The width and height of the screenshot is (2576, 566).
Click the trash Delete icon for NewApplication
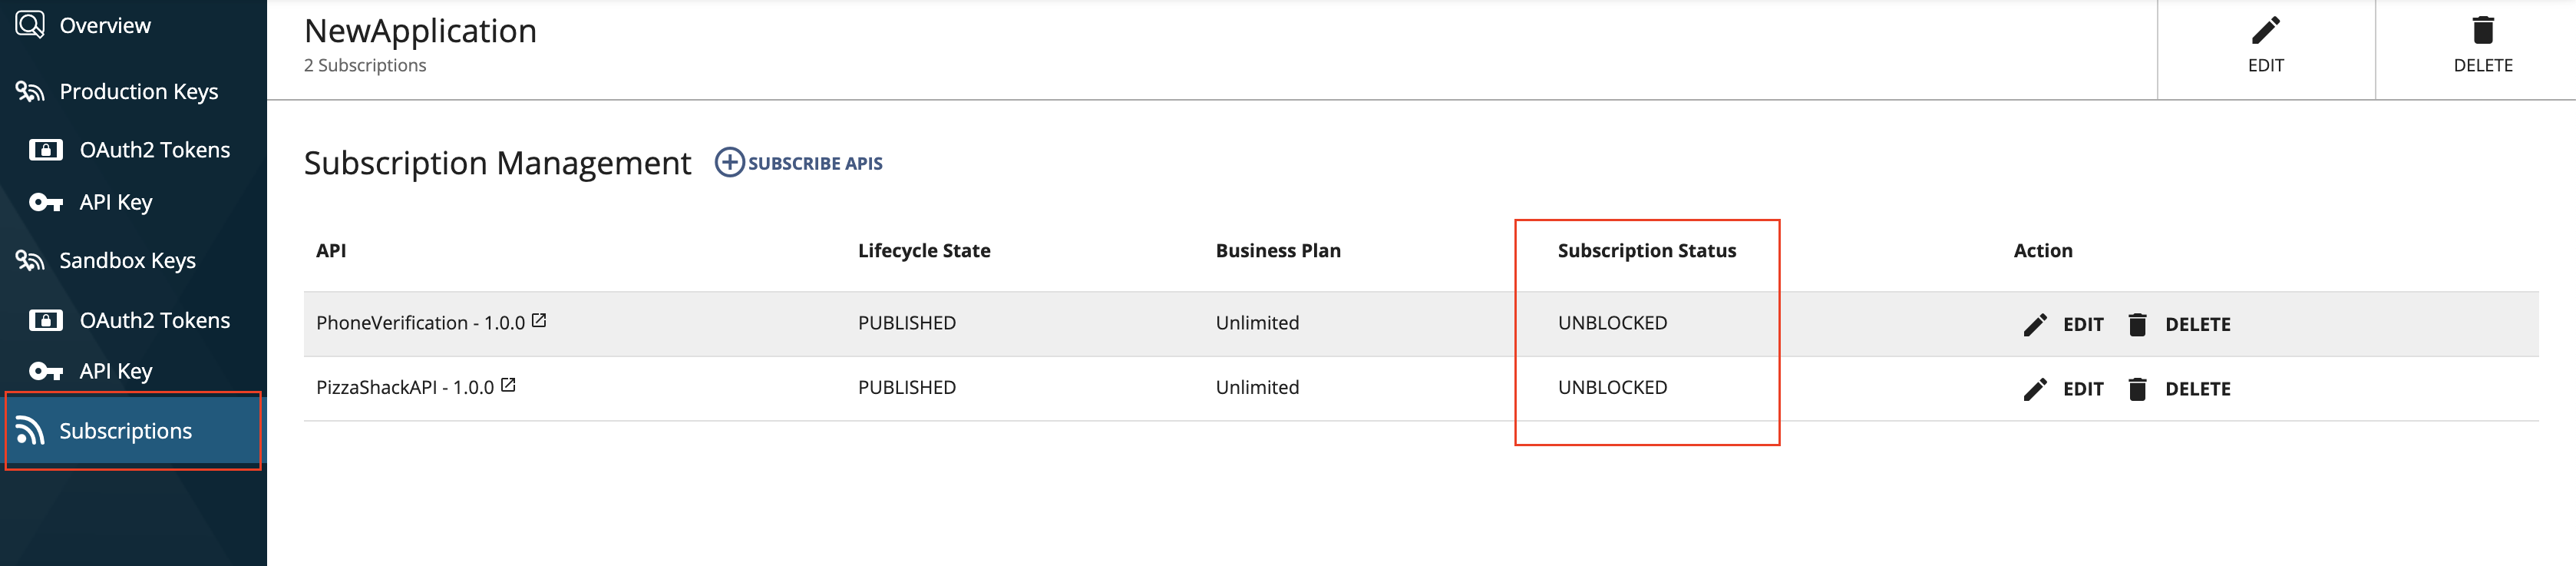pyautogui.click(x=2482, y=31)
